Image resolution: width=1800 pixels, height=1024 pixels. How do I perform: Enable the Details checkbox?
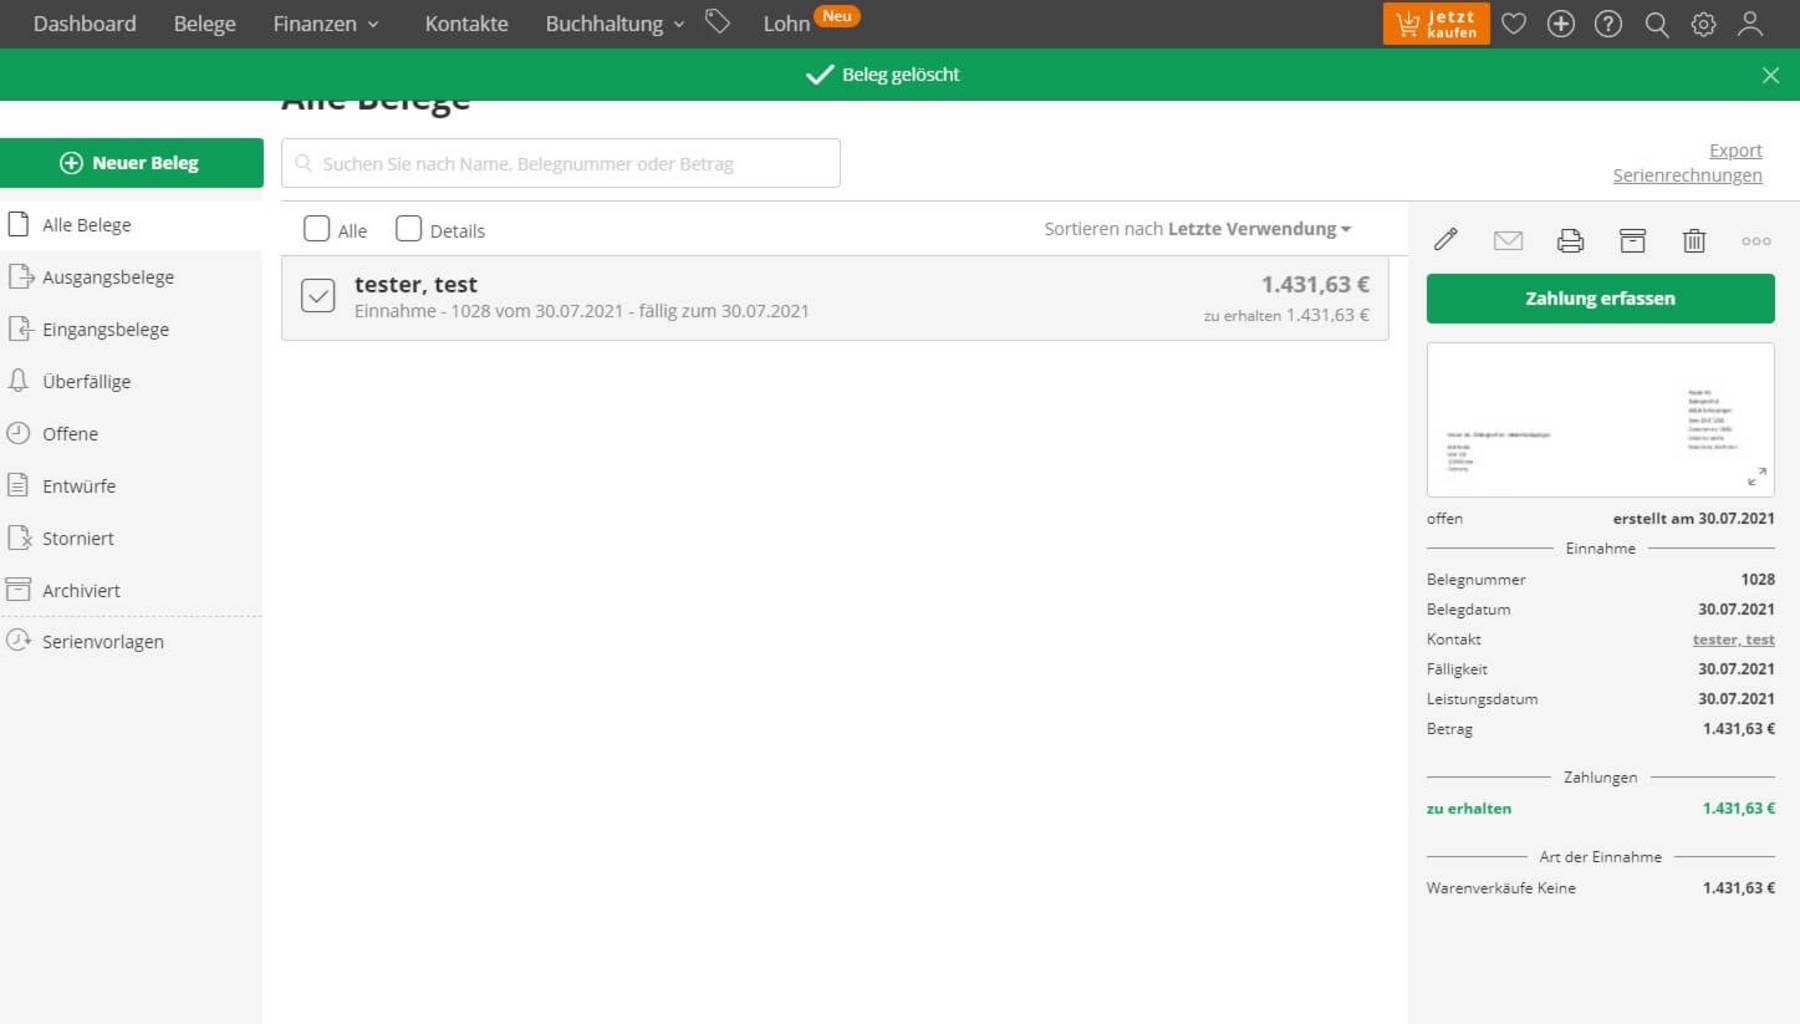coord(408,229)
